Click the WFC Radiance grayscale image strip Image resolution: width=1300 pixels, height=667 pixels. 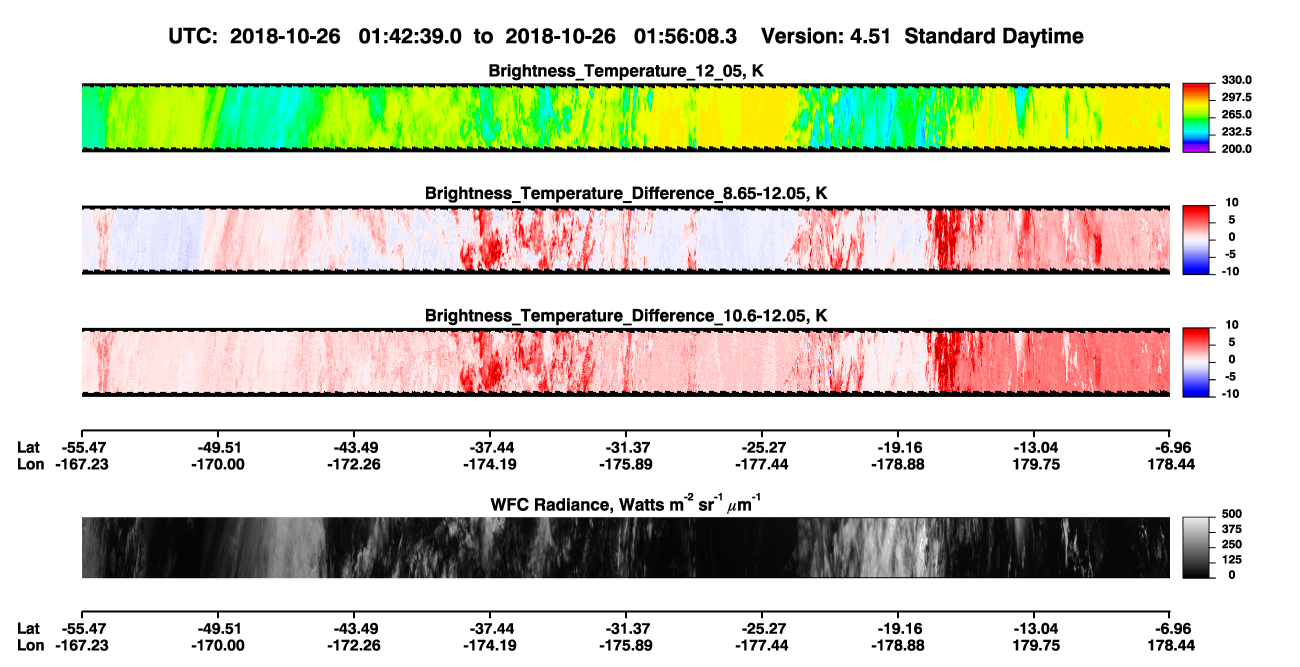(x=625, y=547)
